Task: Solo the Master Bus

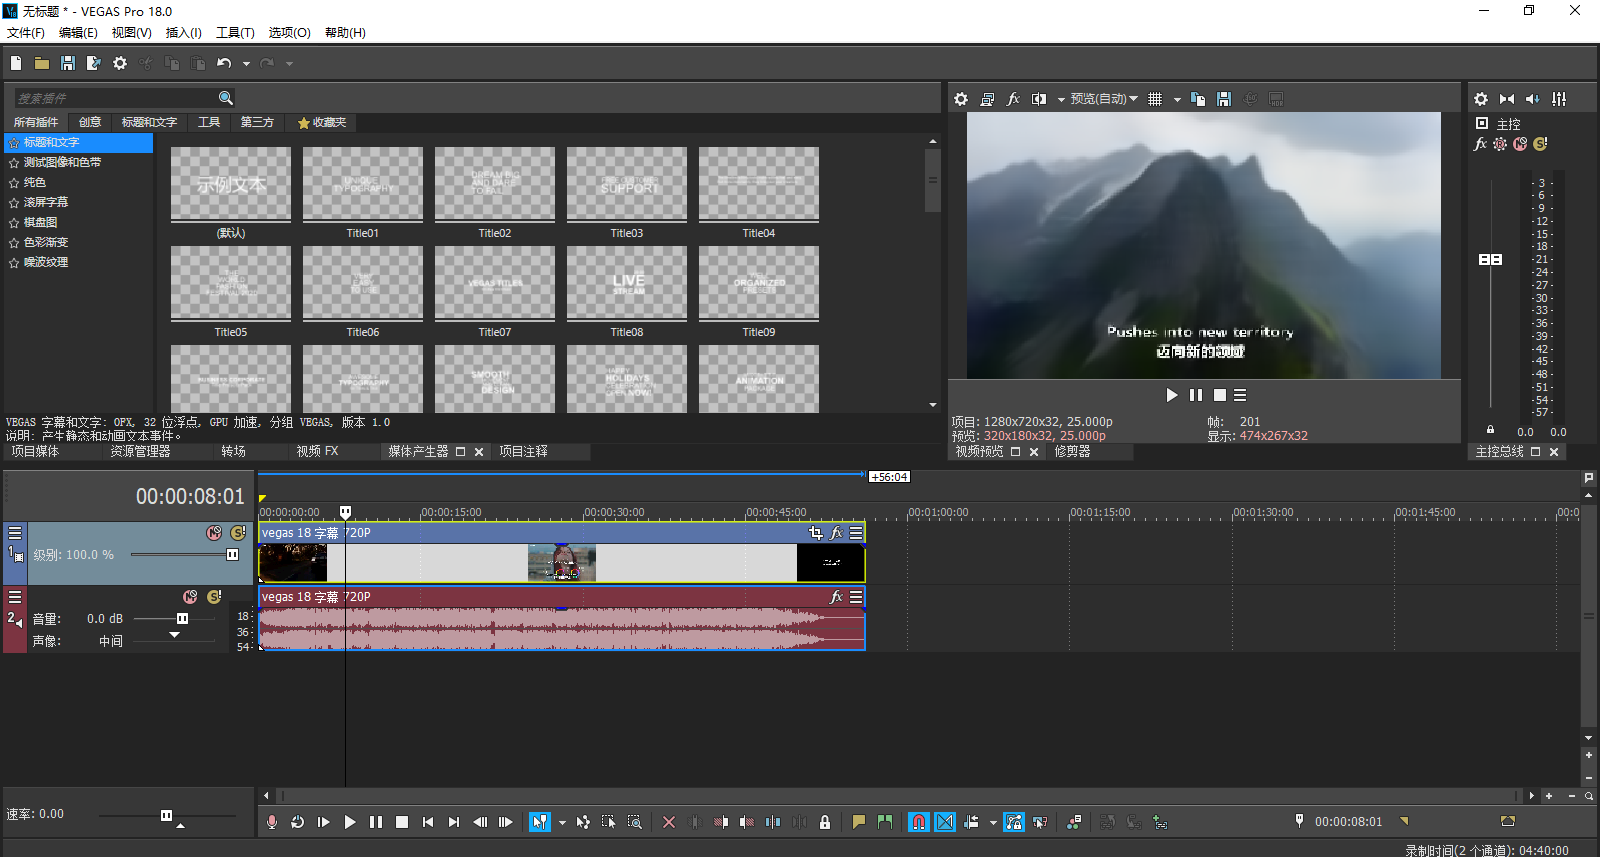Action: 1540,144
